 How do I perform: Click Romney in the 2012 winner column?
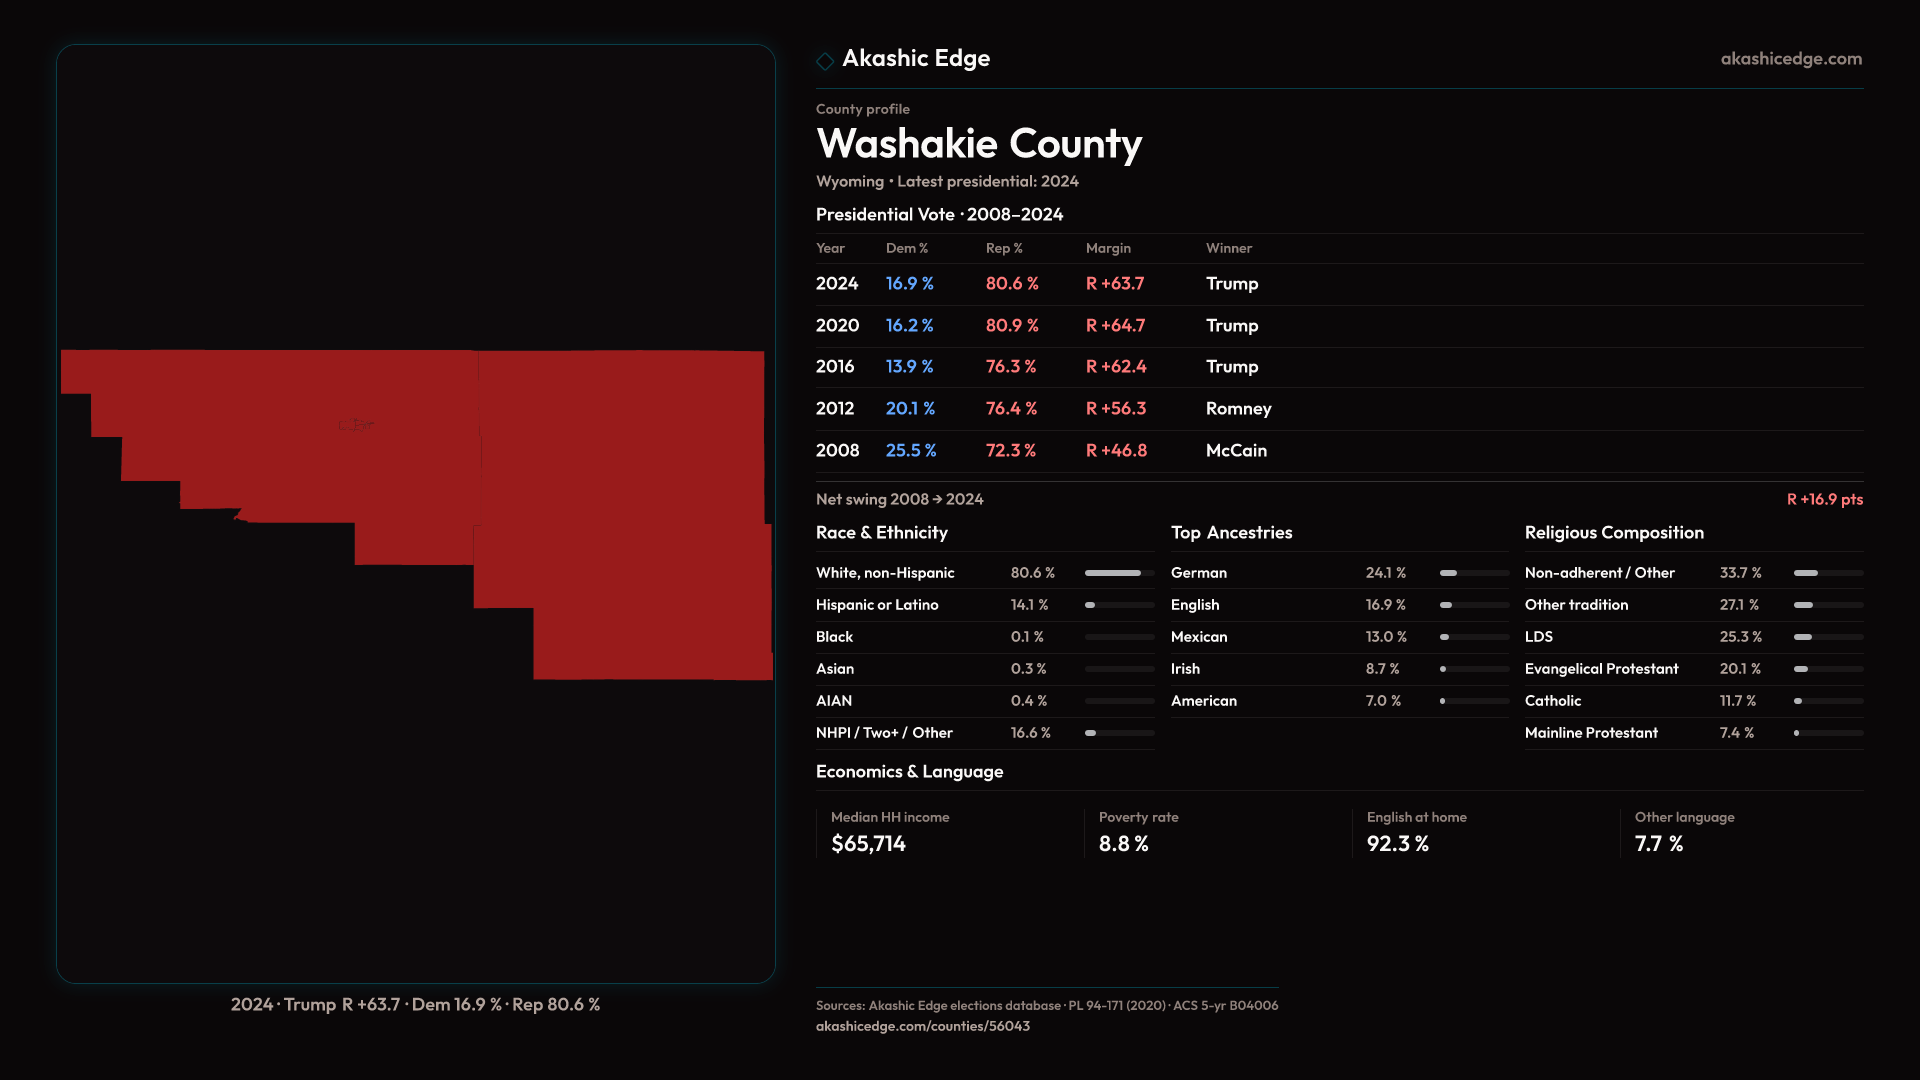click(1238, 409)
